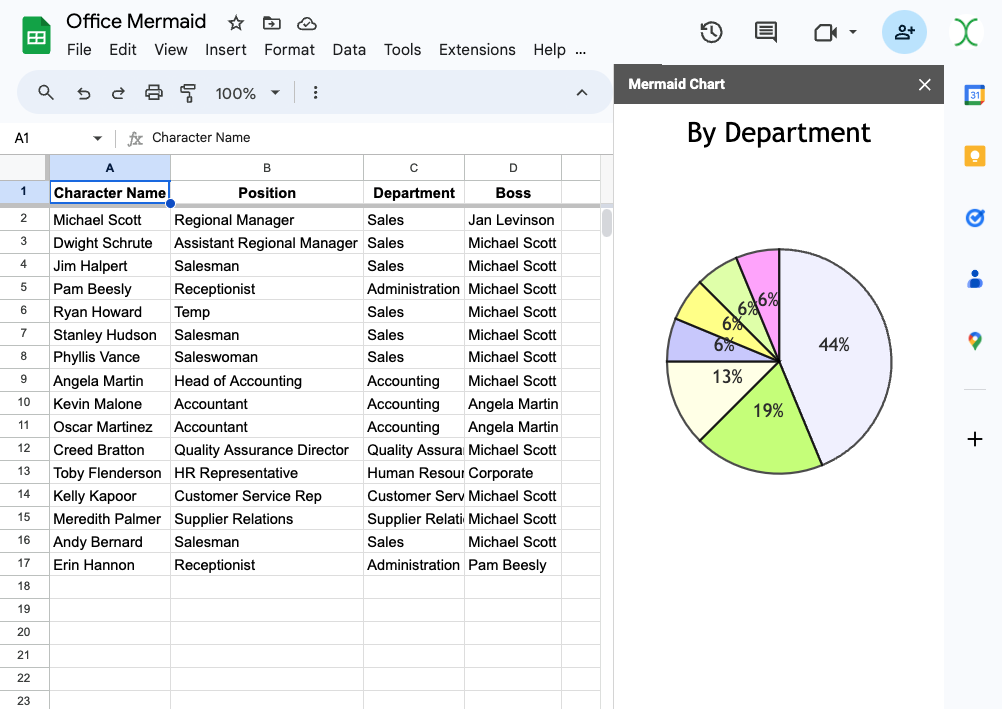The width and height of the screenshot is (1002, 709).
Task: Expand the Name box cell dropdown
Action: click(x=97, y=138)
